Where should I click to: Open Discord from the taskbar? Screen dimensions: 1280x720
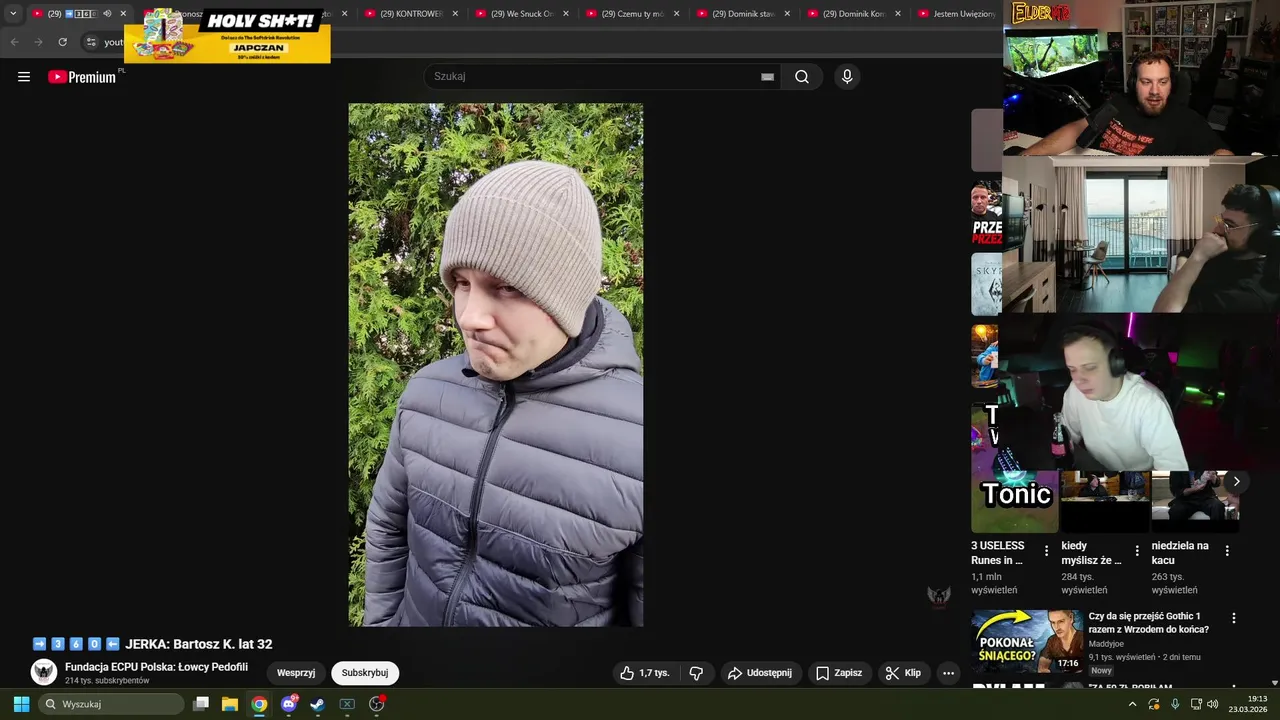(289, 704)
